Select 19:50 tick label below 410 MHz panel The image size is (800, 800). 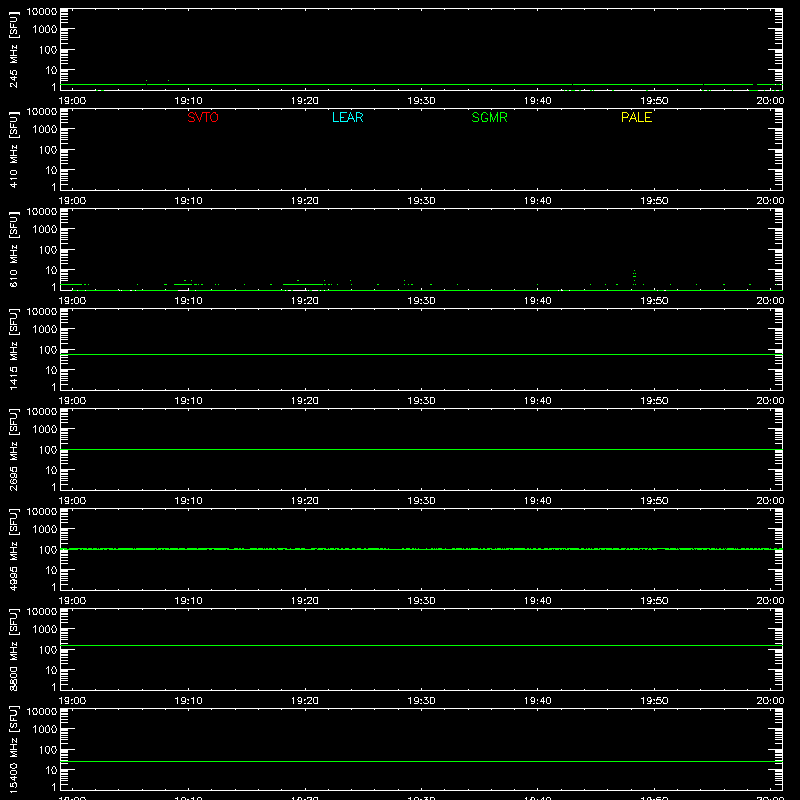coord(654,201)
